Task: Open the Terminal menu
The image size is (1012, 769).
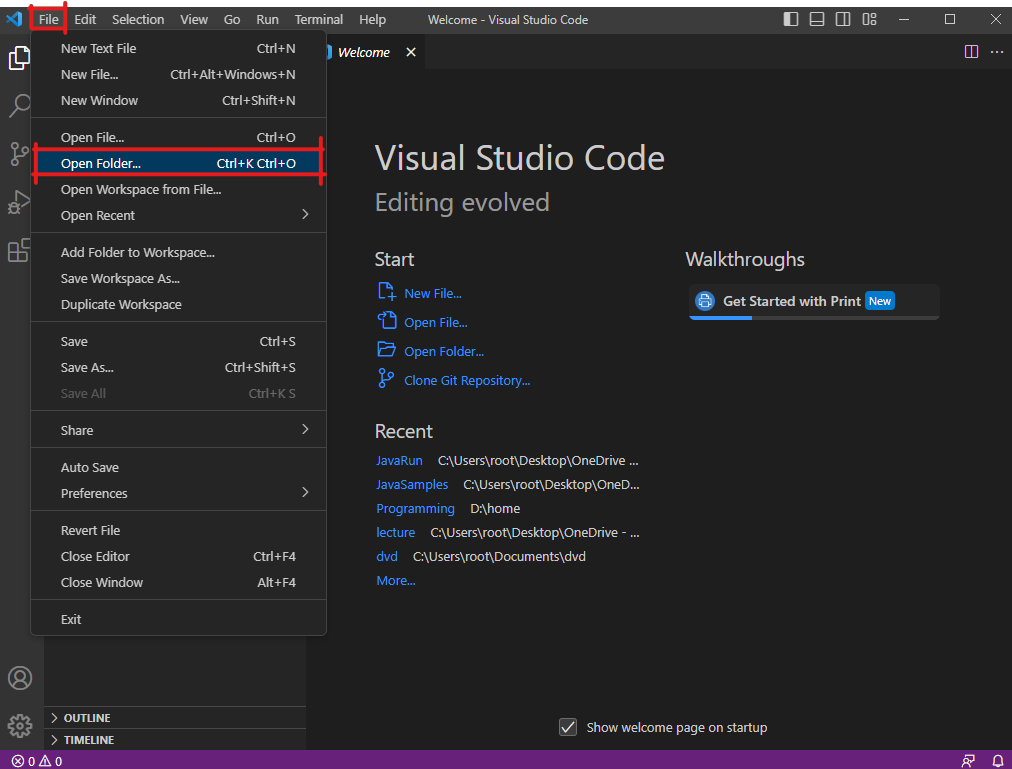Action: [x=319, y=19]
